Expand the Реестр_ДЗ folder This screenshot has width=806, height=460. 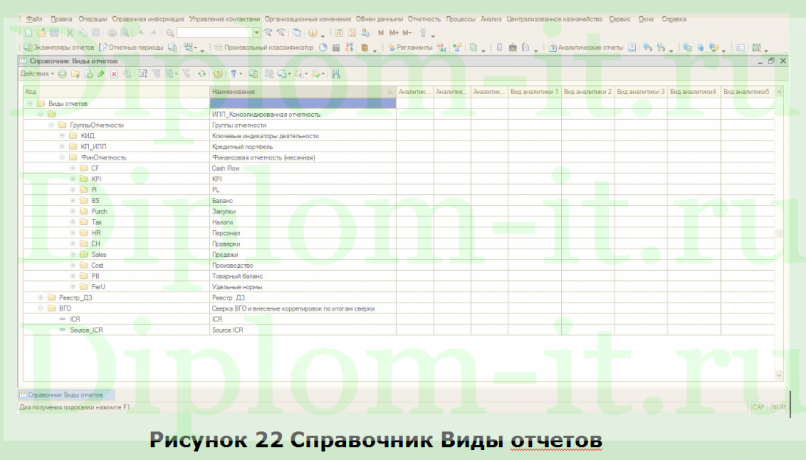pyautogui.click(x=41, y=298)
